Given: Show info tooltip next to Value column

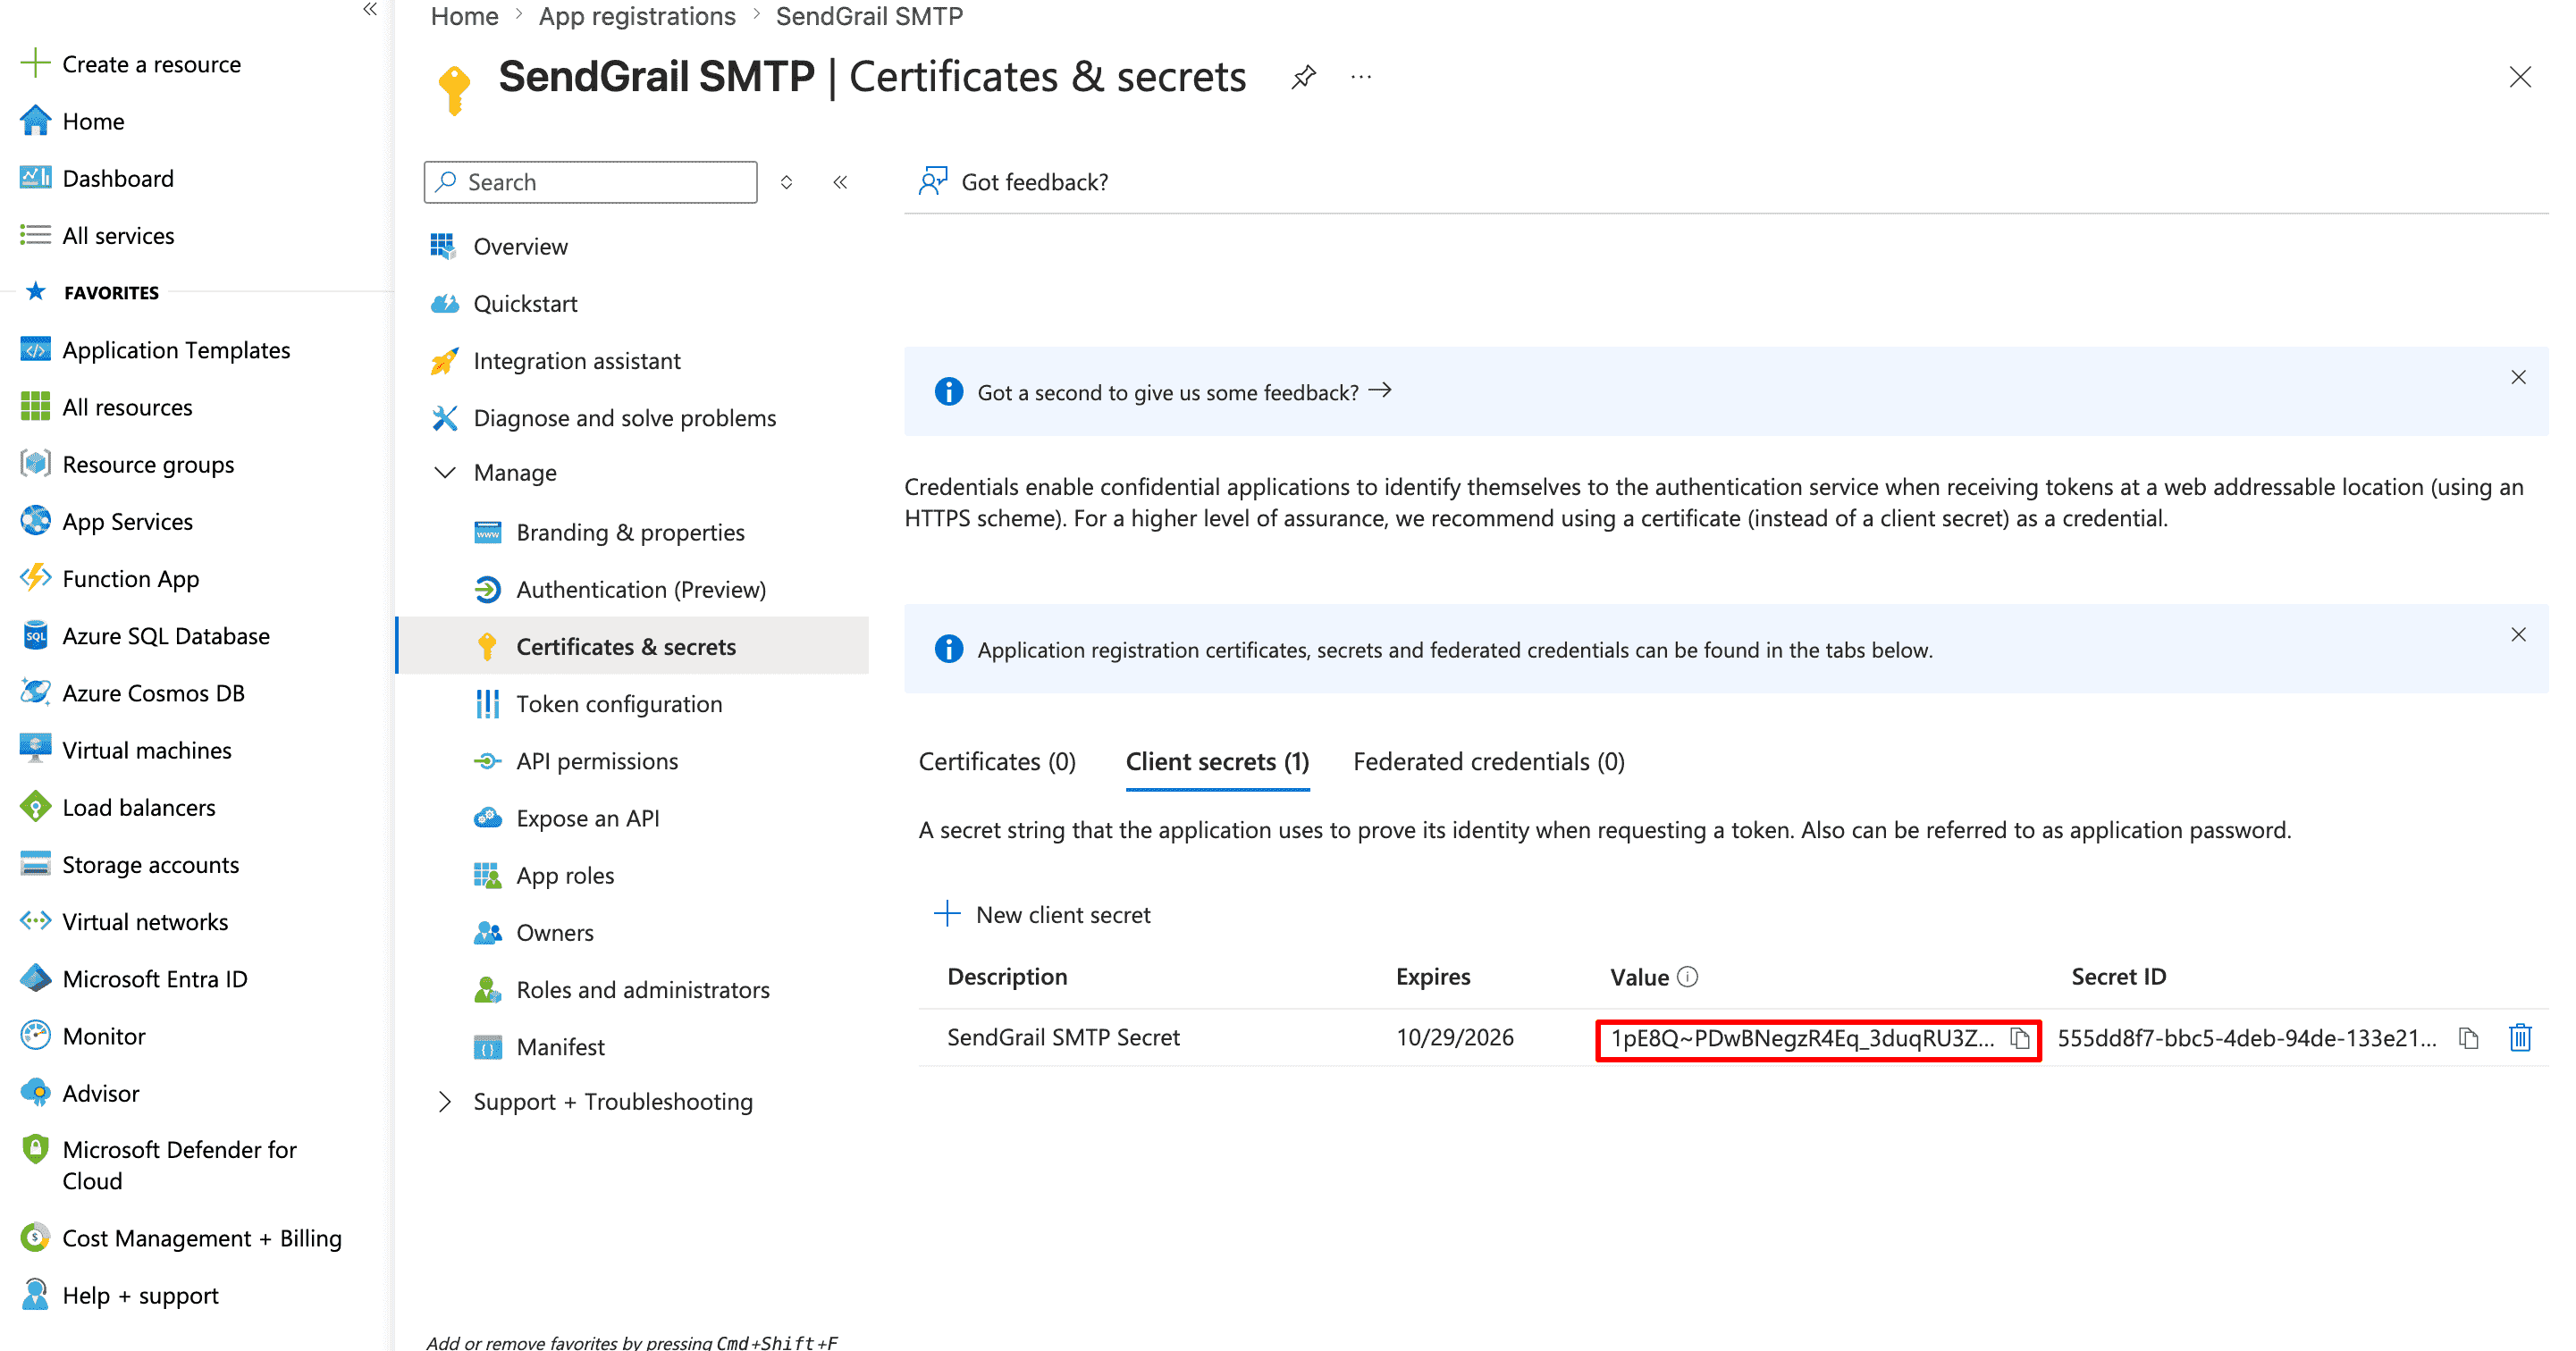Looking at the screenshot, I should (1687, 977).
